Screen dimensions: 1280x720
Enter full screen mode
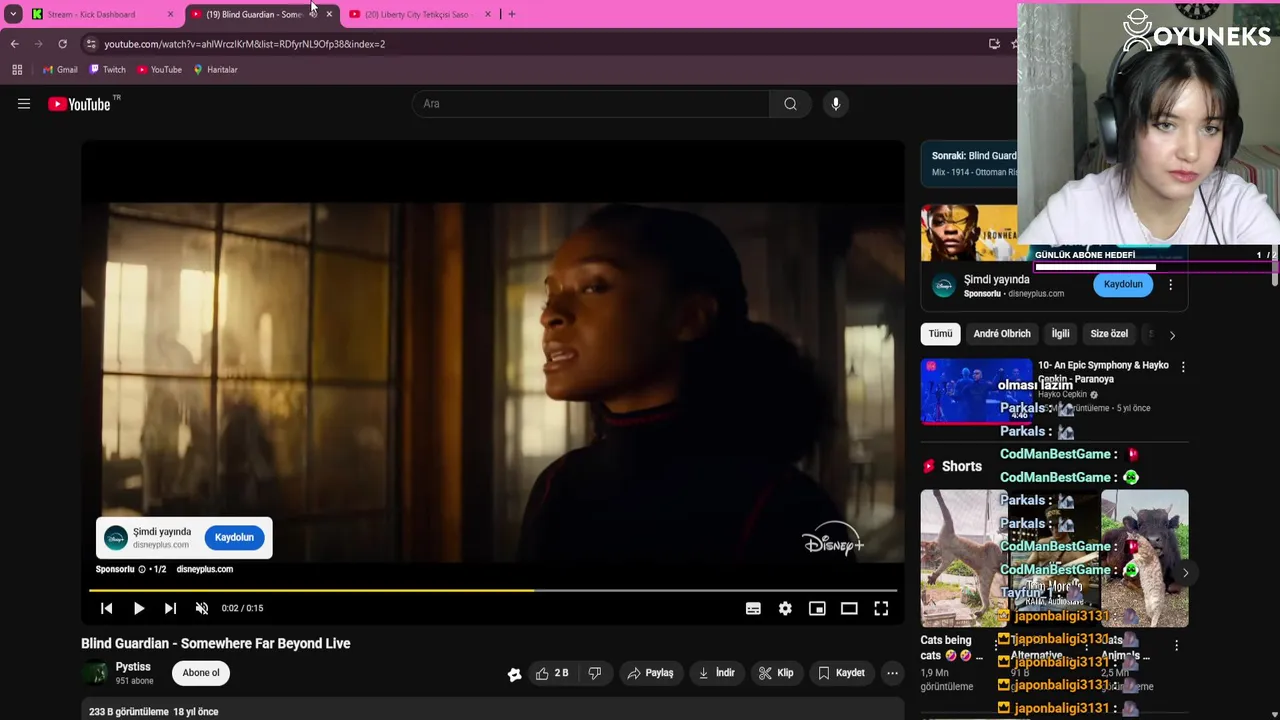(881, 608)
